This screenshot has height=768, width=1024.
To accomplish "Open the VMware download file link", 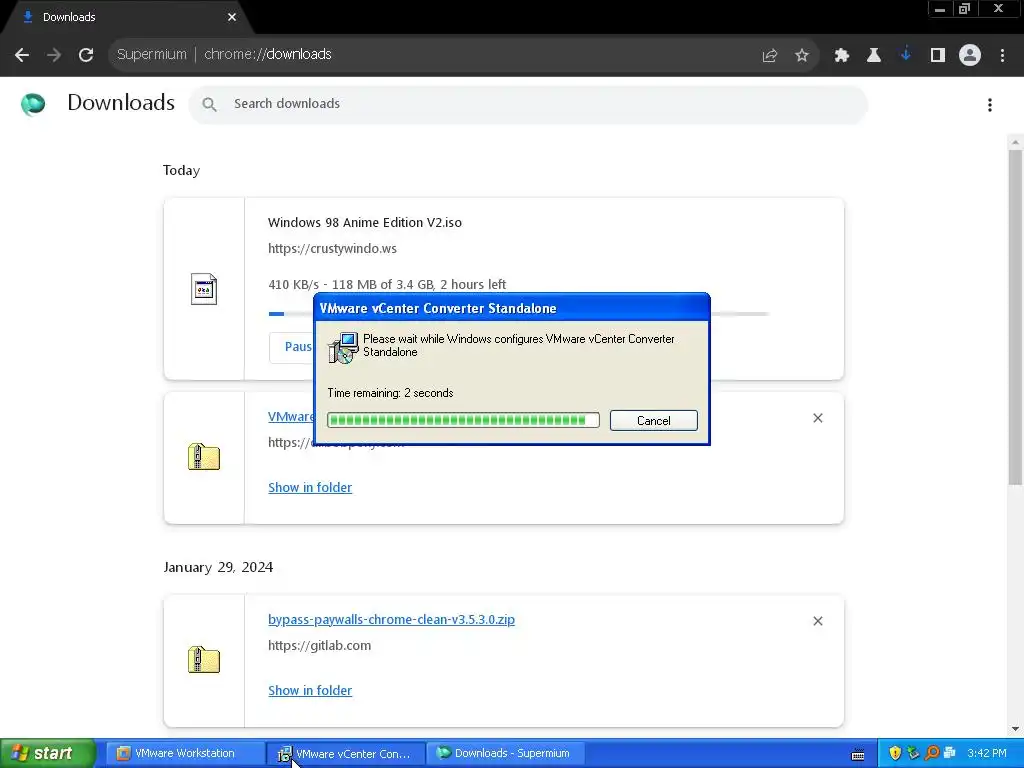I will pos(291,417).
